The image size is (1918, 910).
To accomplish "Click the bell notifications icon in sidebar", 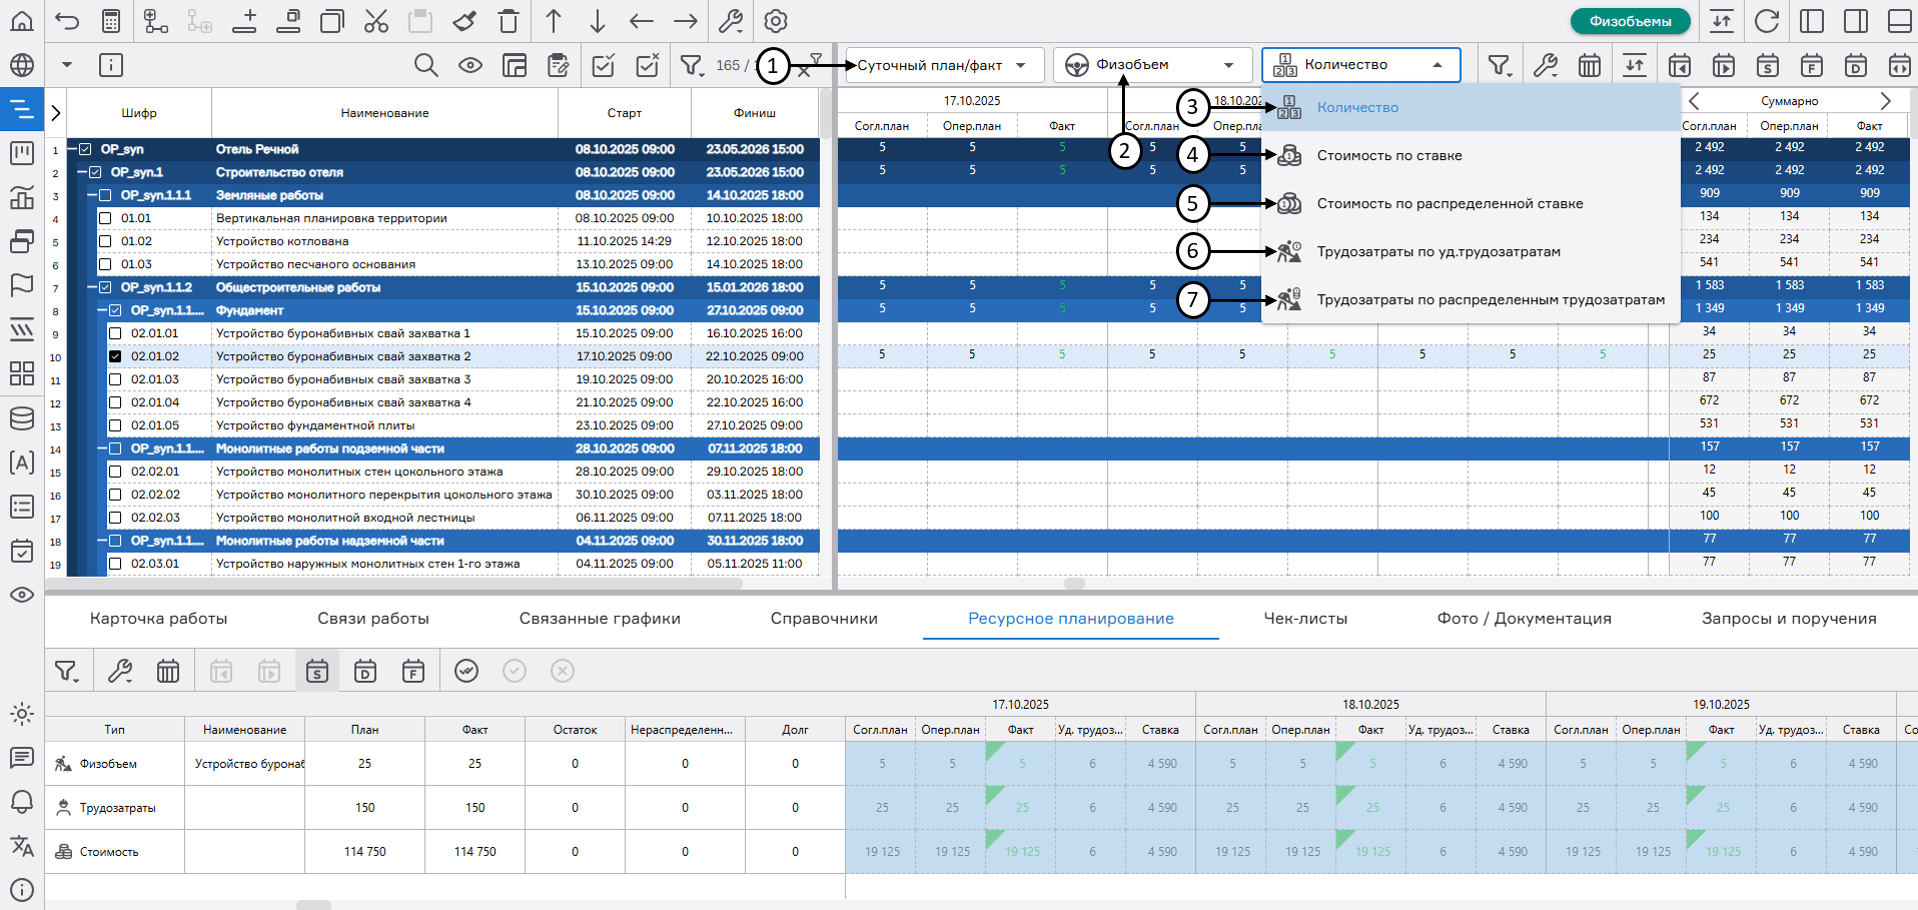I will tap(22, 802).
